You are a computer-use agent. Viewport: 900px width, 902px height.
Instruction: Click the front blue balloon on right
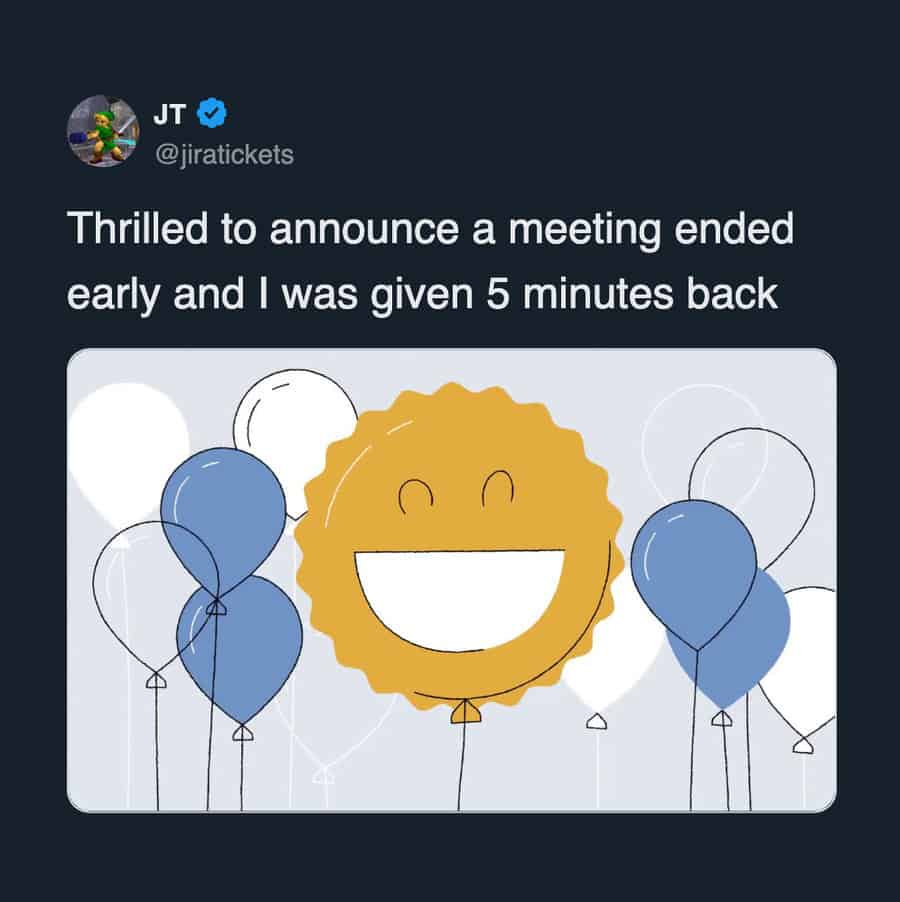tap(693, 565)
